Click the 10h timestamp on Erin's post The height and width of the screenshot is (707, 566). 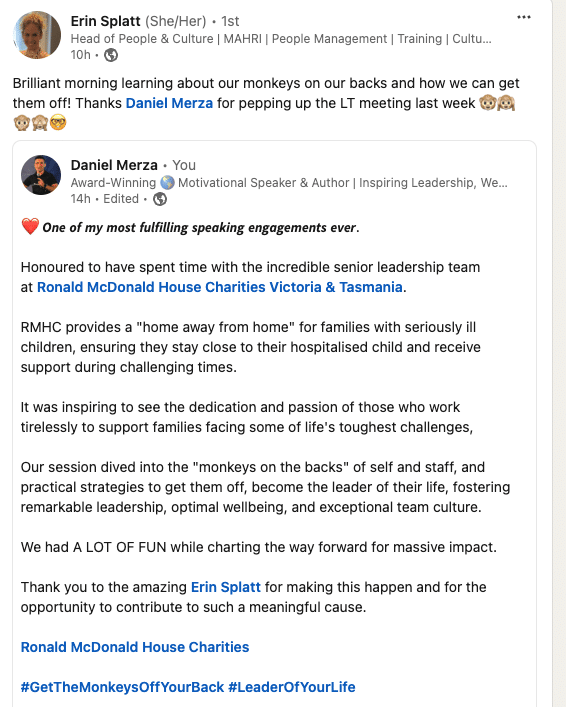(81, 55)
